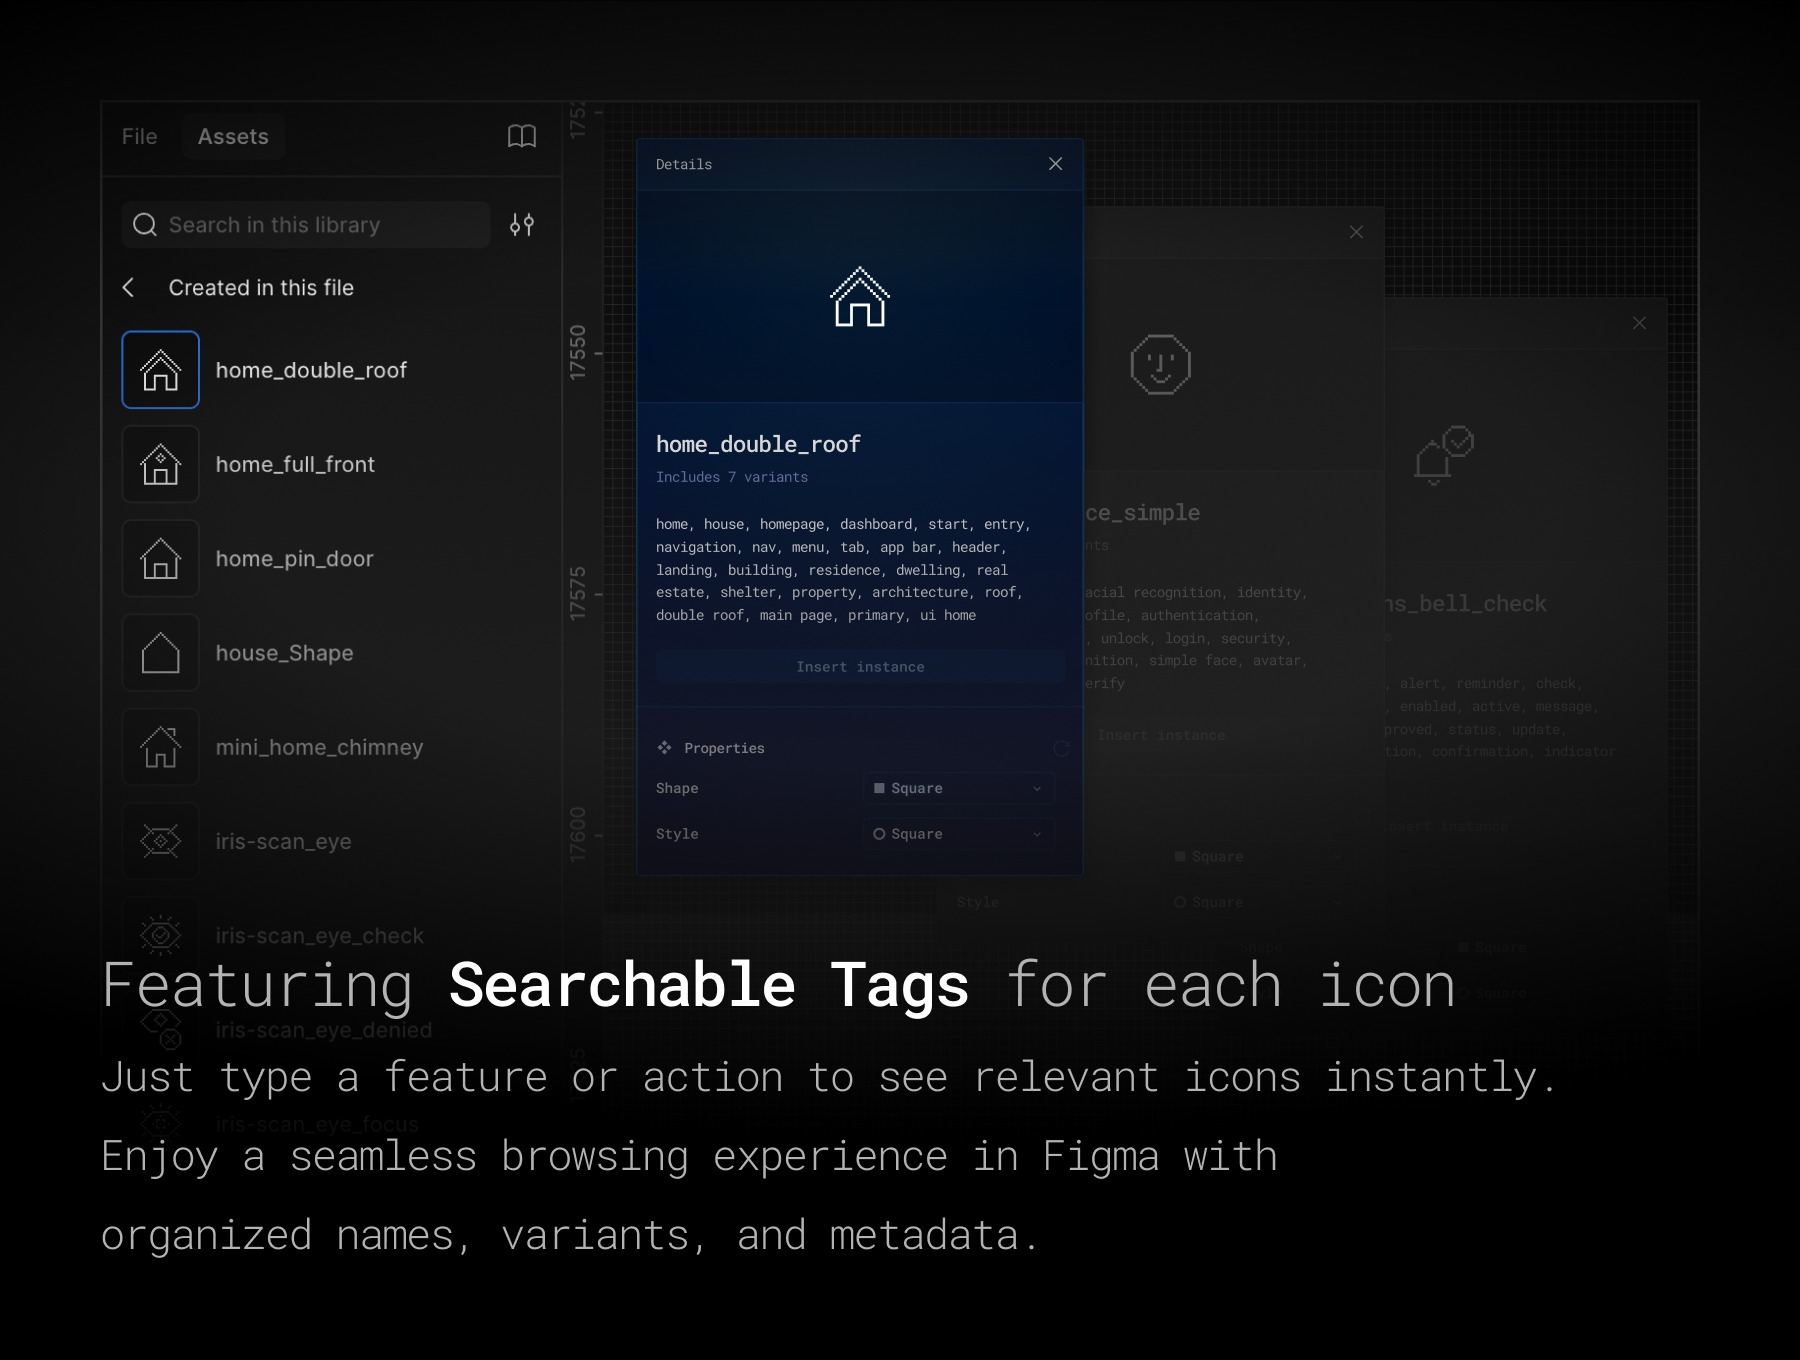Open the search filter options icon
The image size is (1800, 1360).
tap(521, 224)
